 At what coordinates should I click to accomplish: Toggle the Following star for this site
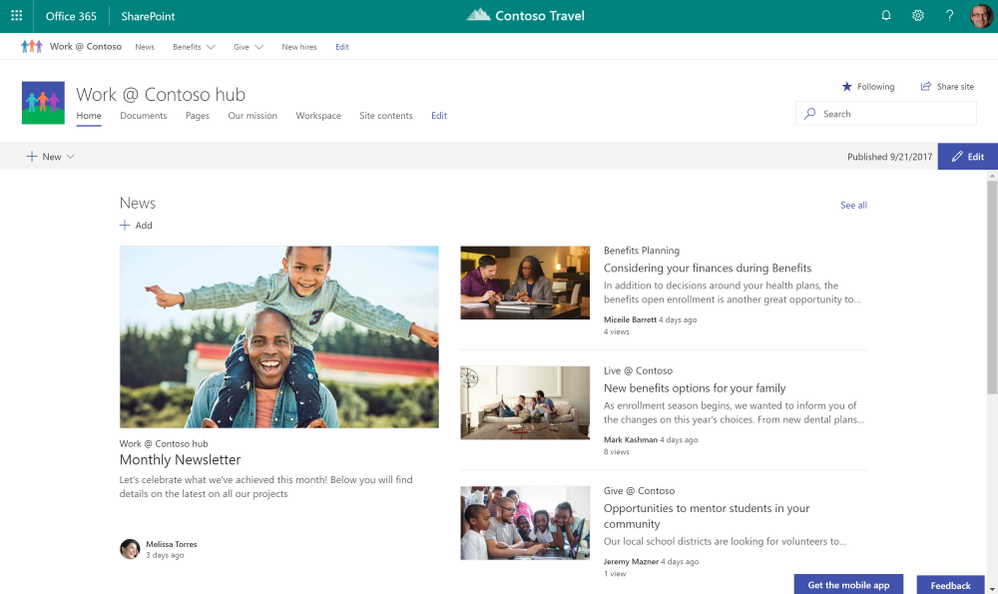coord(847,87)
